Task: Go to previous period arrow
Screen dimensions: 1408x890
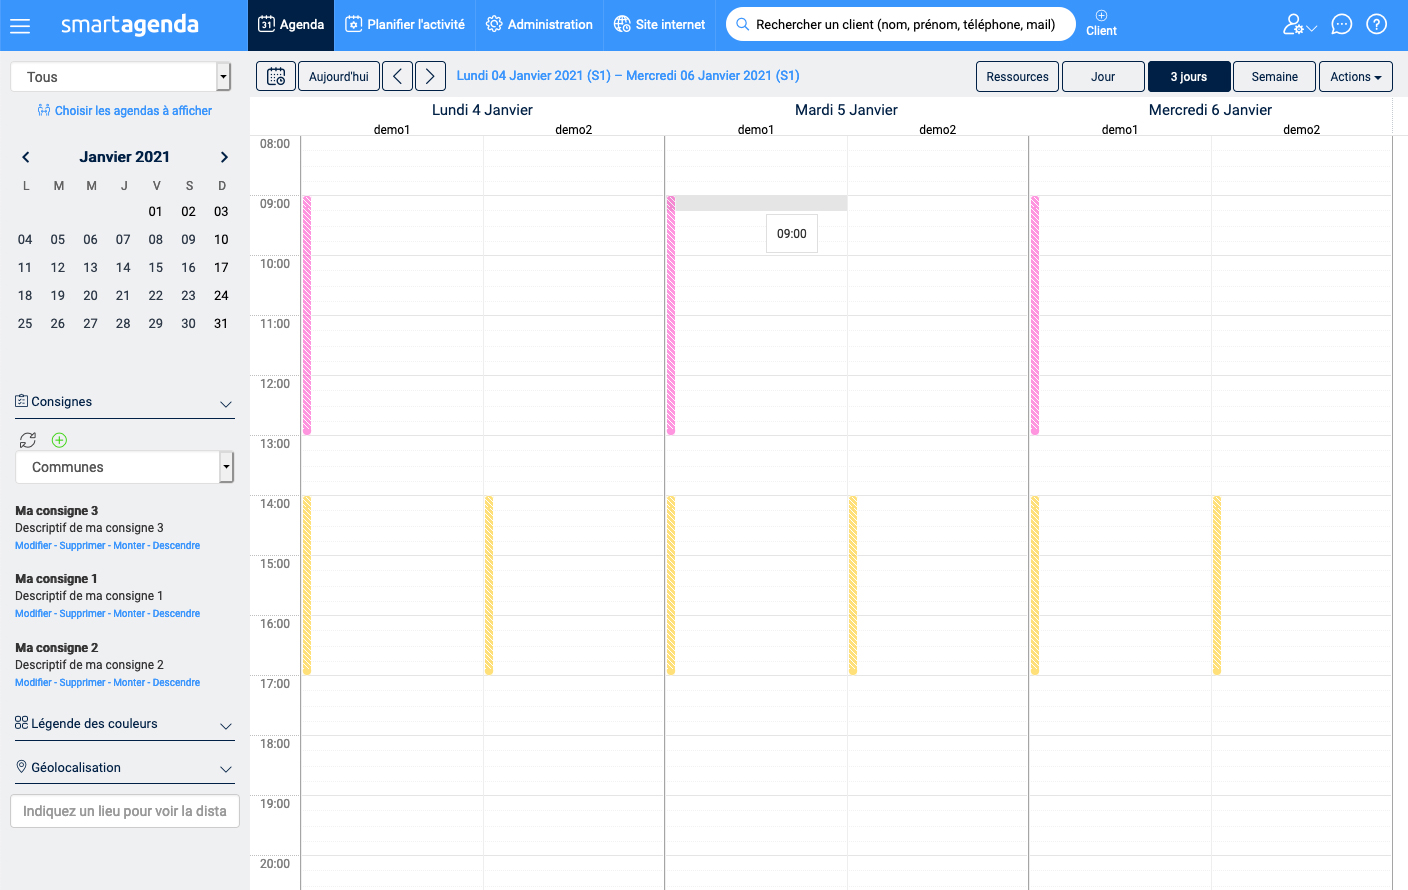Action: coord(397,77)
